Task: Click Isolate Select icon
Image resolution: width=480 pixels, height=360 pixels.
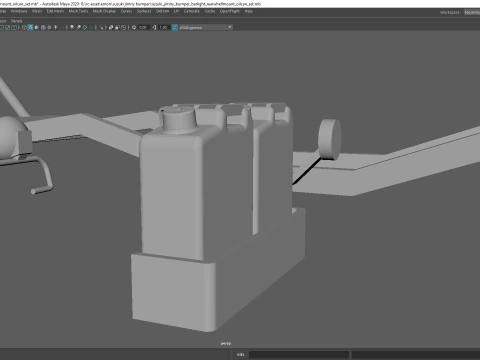Action: [101, 27]
